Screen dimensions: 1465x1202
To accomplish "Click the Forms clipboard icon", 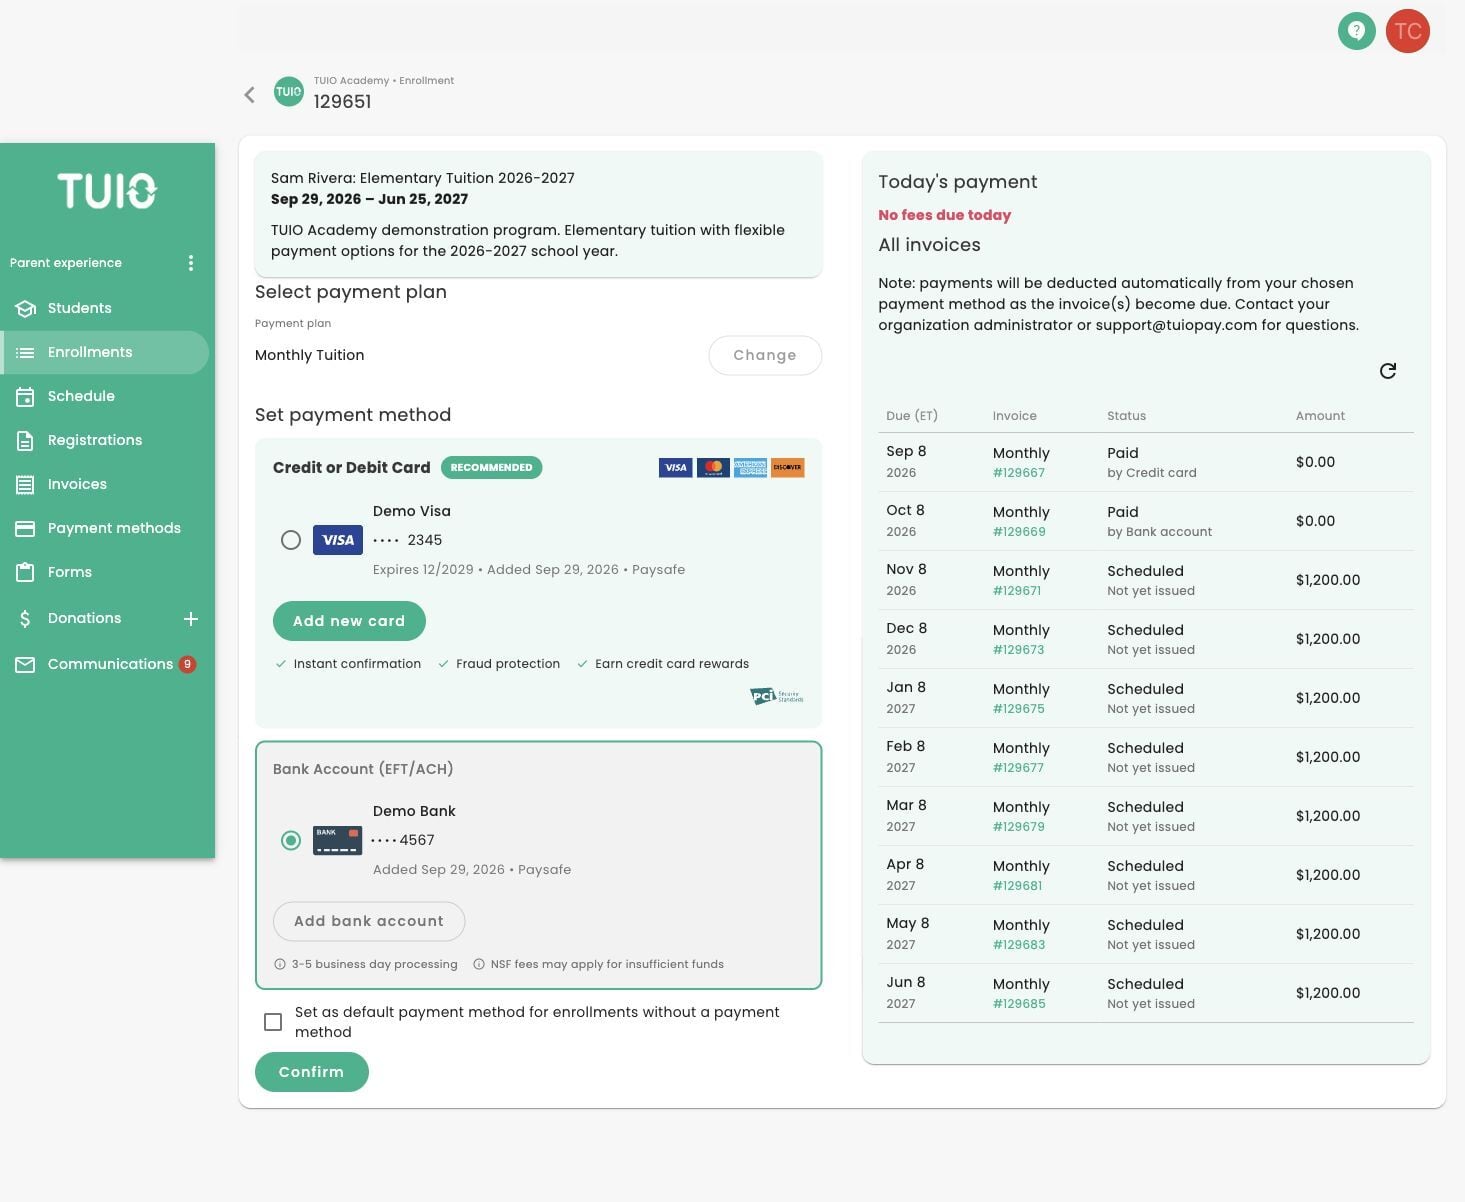I will 25,573.
